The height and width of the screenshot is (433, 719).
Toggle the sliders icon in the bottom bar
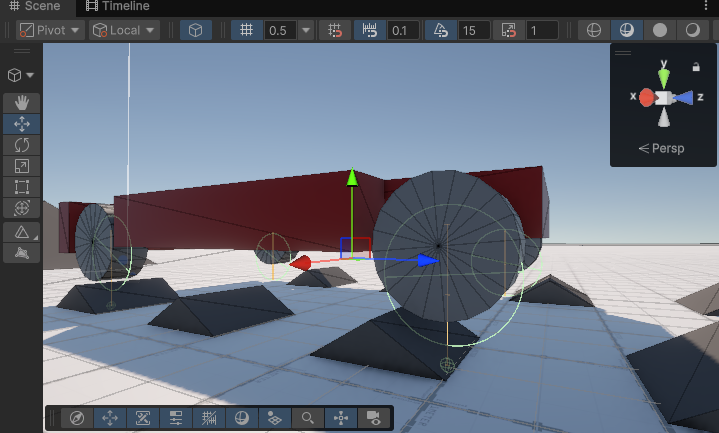[176, 418]
